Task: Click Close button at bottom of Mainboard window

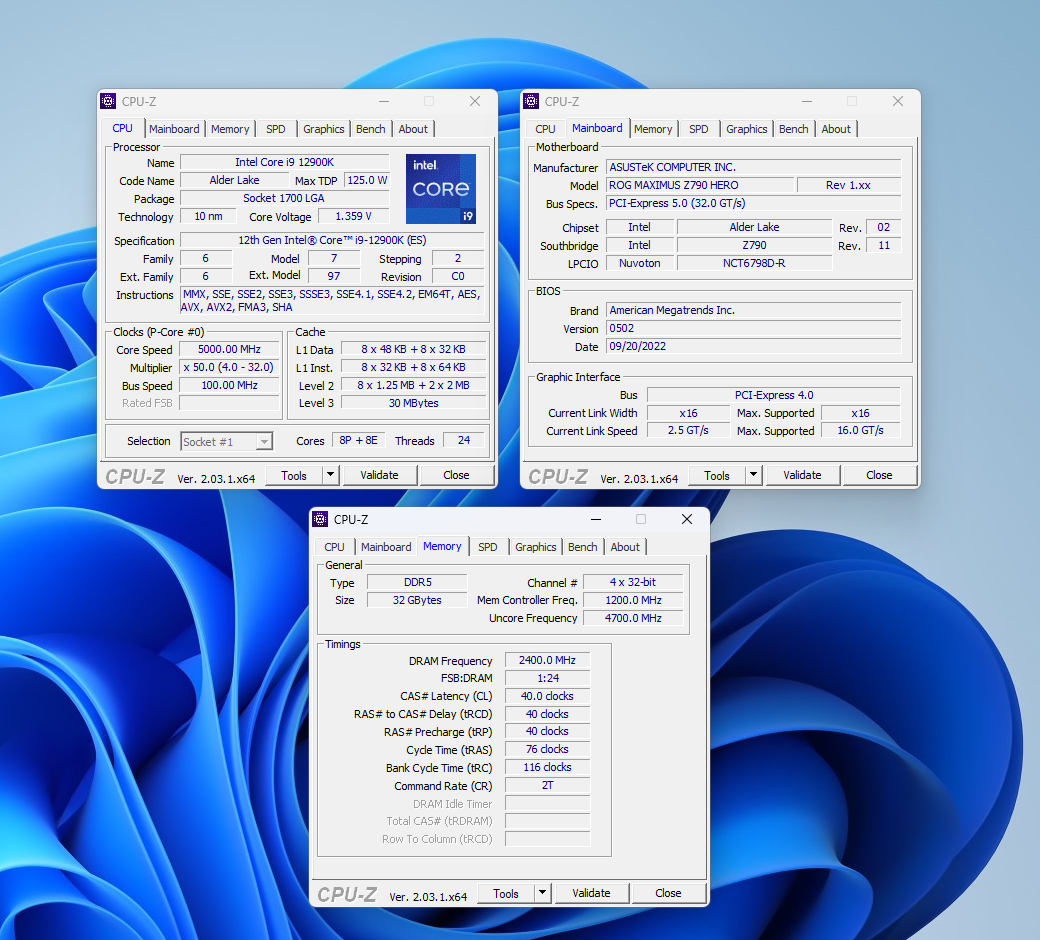Action: tap(879, 476)
